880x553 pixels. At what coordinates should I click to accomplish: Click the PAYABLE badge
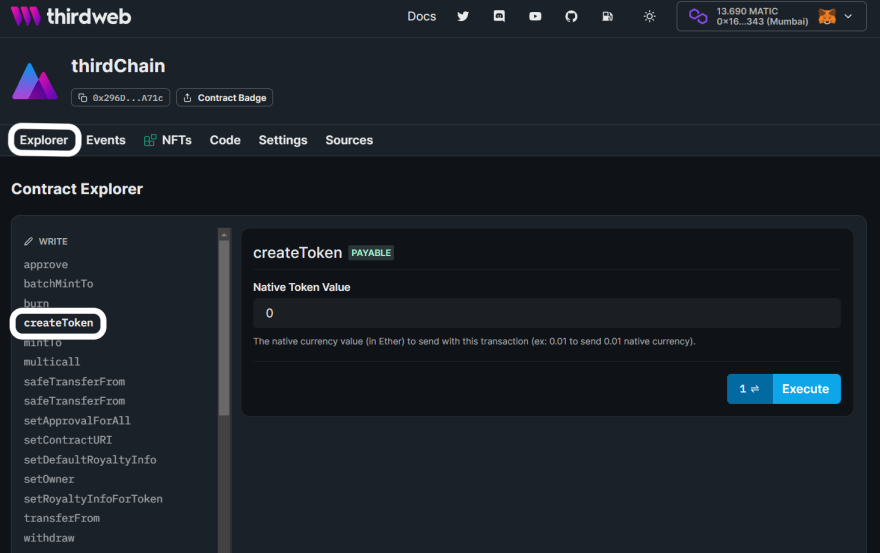371,253
